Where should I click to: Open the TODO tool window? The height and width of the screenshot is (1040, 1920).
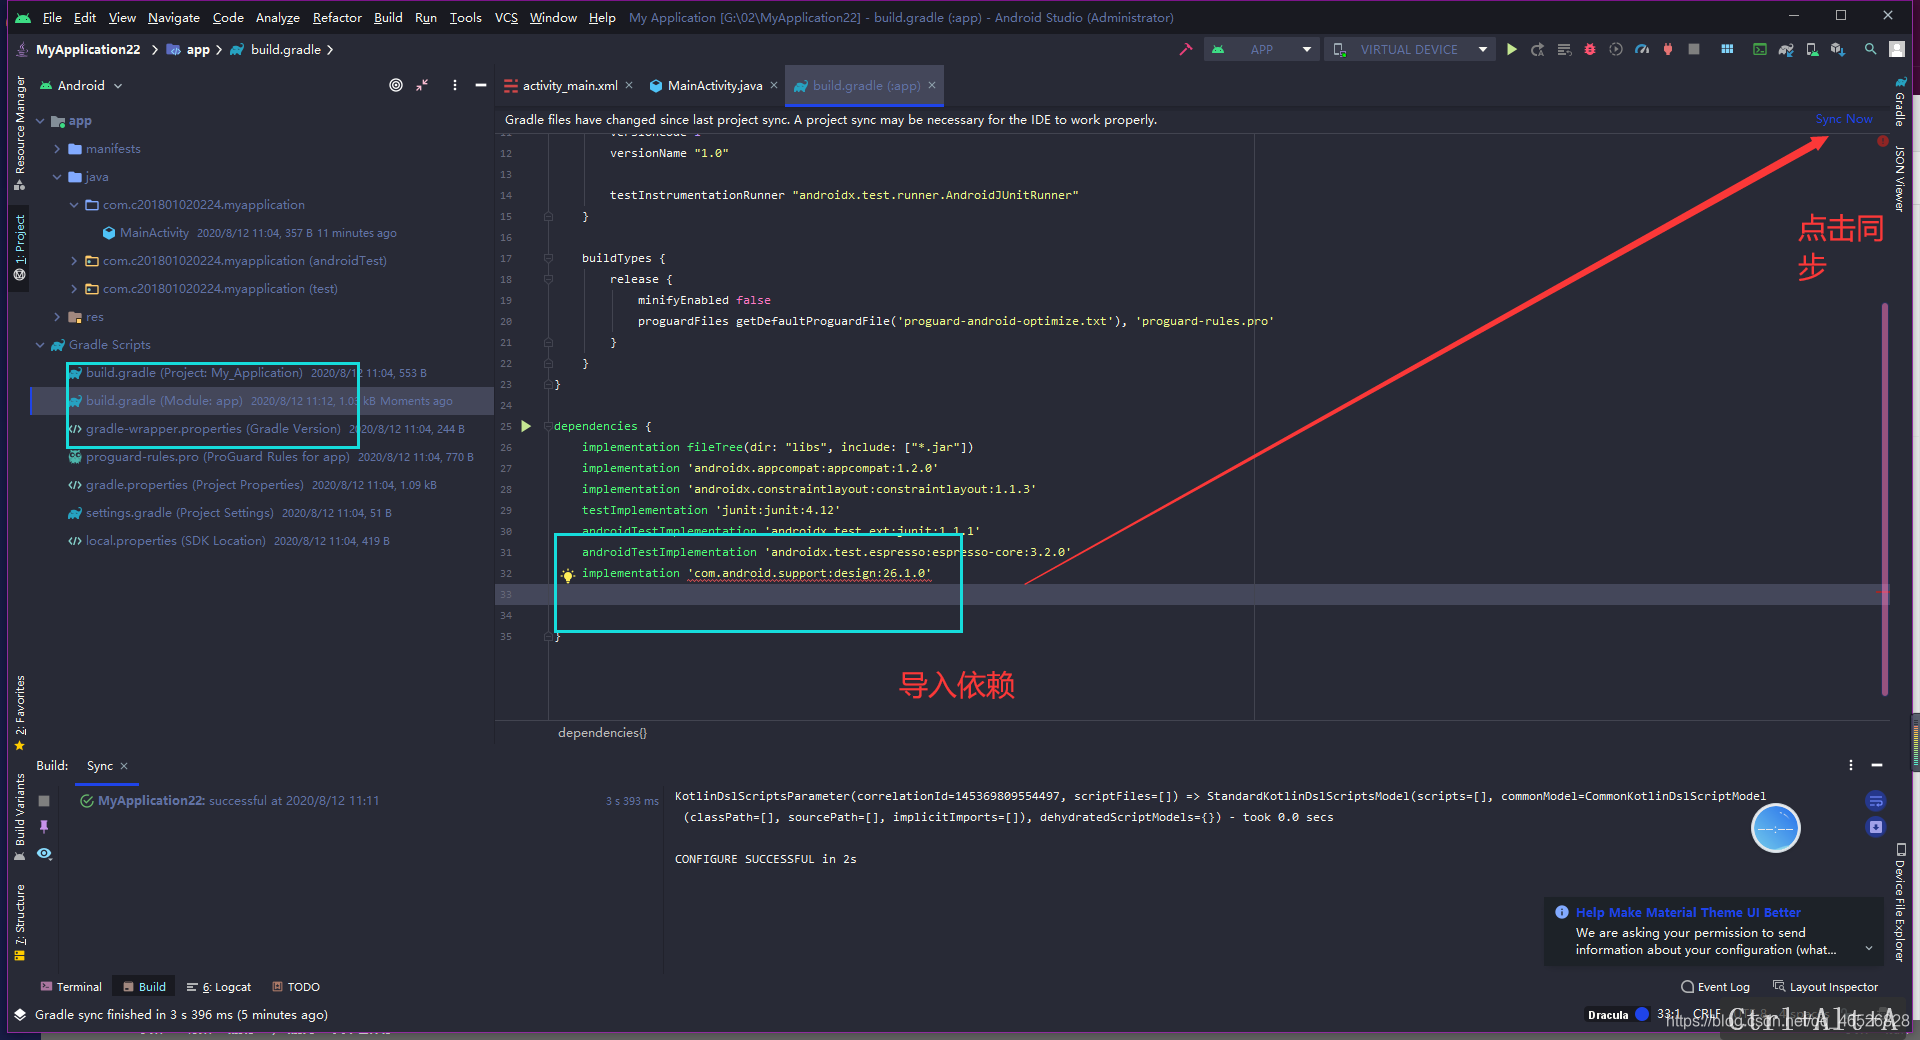click(296, 987)
